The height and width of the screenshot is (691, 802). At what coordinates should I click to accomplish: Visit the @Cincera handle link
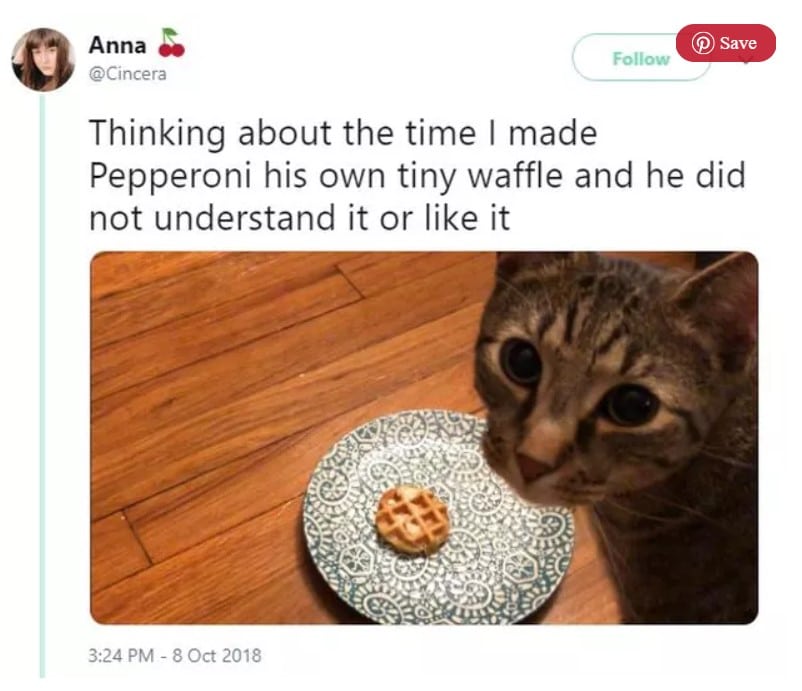pyautogui.click(x=127, y=74)
